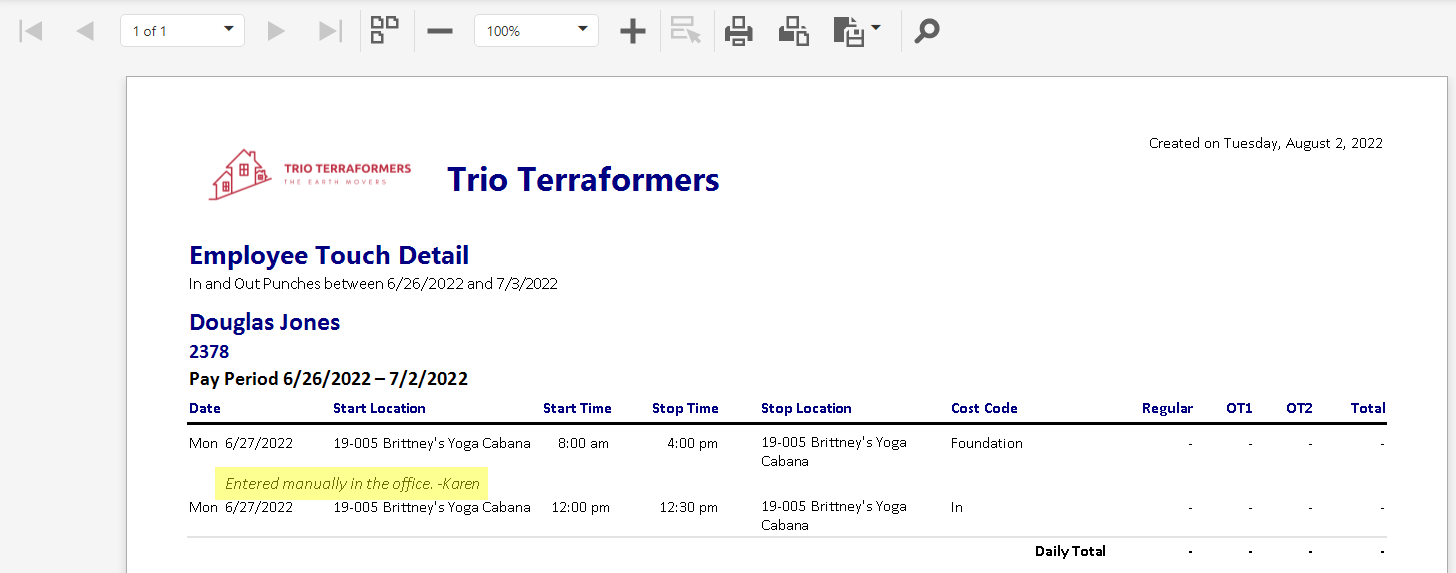Image resolution: width=1456 pixels, height=573 pixels.
Task: Zoom out with the minus button
Action: point(440,31)
